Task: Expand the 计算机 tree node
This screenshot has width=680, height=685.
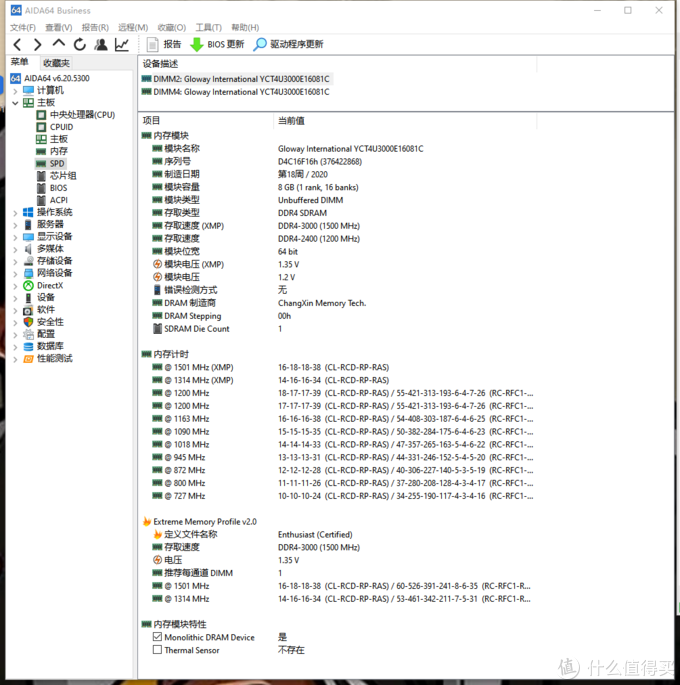Action: pyautogui.click(x=15, y=91)
